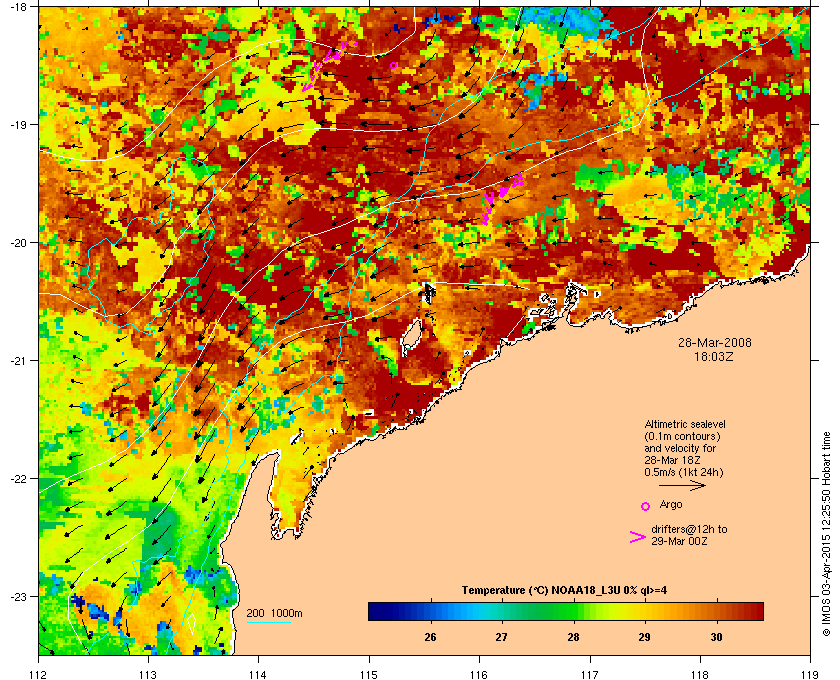Click the latitude label '-22'
Viewport: 840px width, 680px height.
18,479
